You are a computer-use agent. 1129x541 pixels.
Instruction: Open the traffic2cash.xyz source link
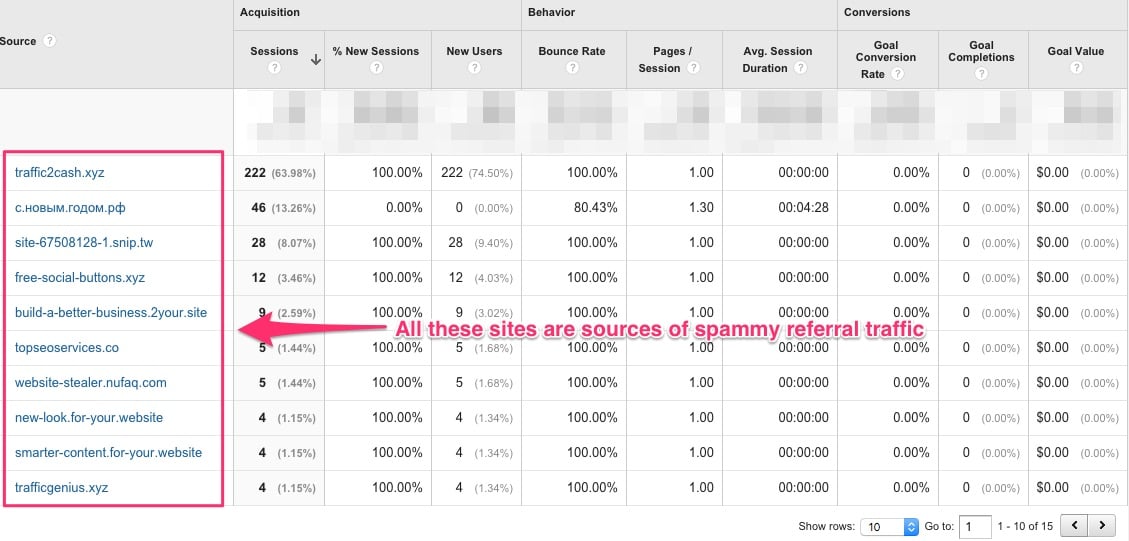pyautogui.click(x=59, y=173)
